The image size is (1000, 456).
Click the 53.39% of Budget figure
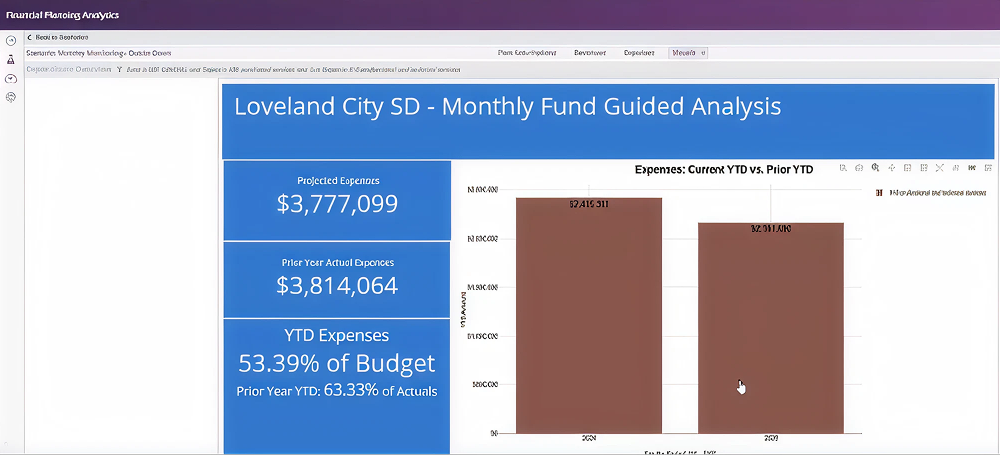337,363
